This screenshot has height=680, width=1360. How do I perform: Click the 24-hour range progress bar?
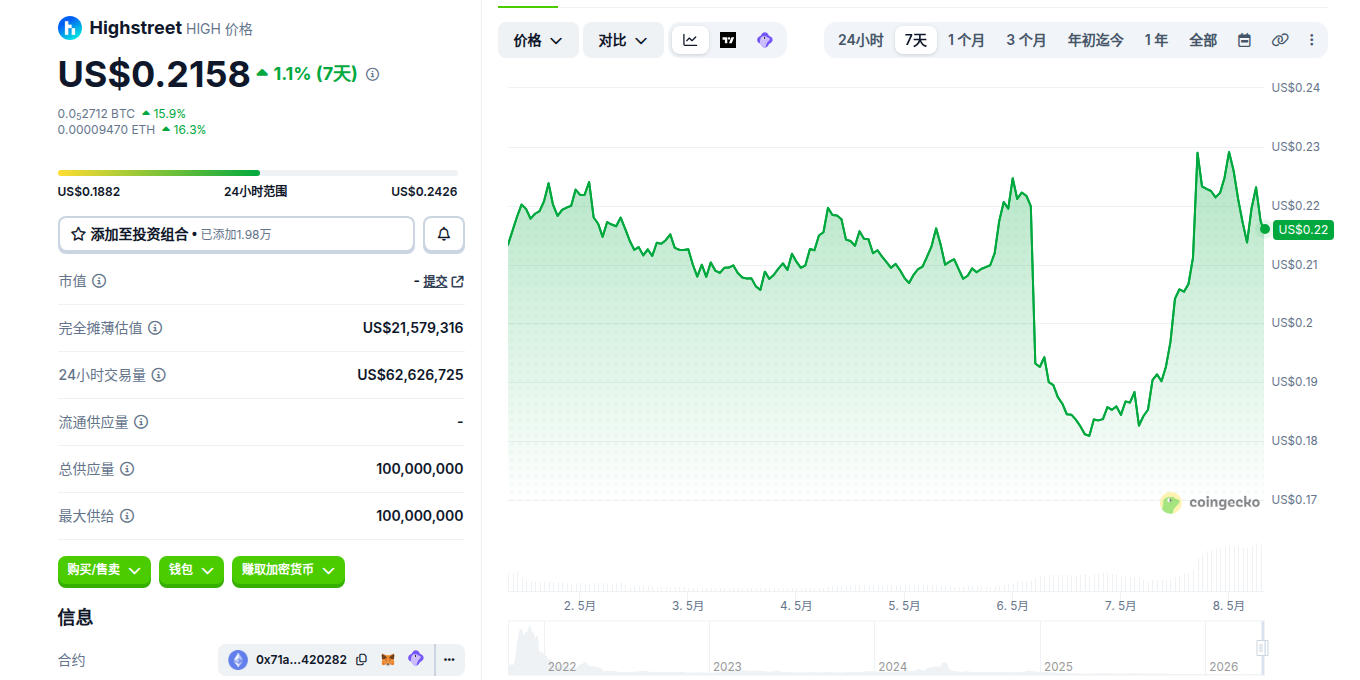258,173
